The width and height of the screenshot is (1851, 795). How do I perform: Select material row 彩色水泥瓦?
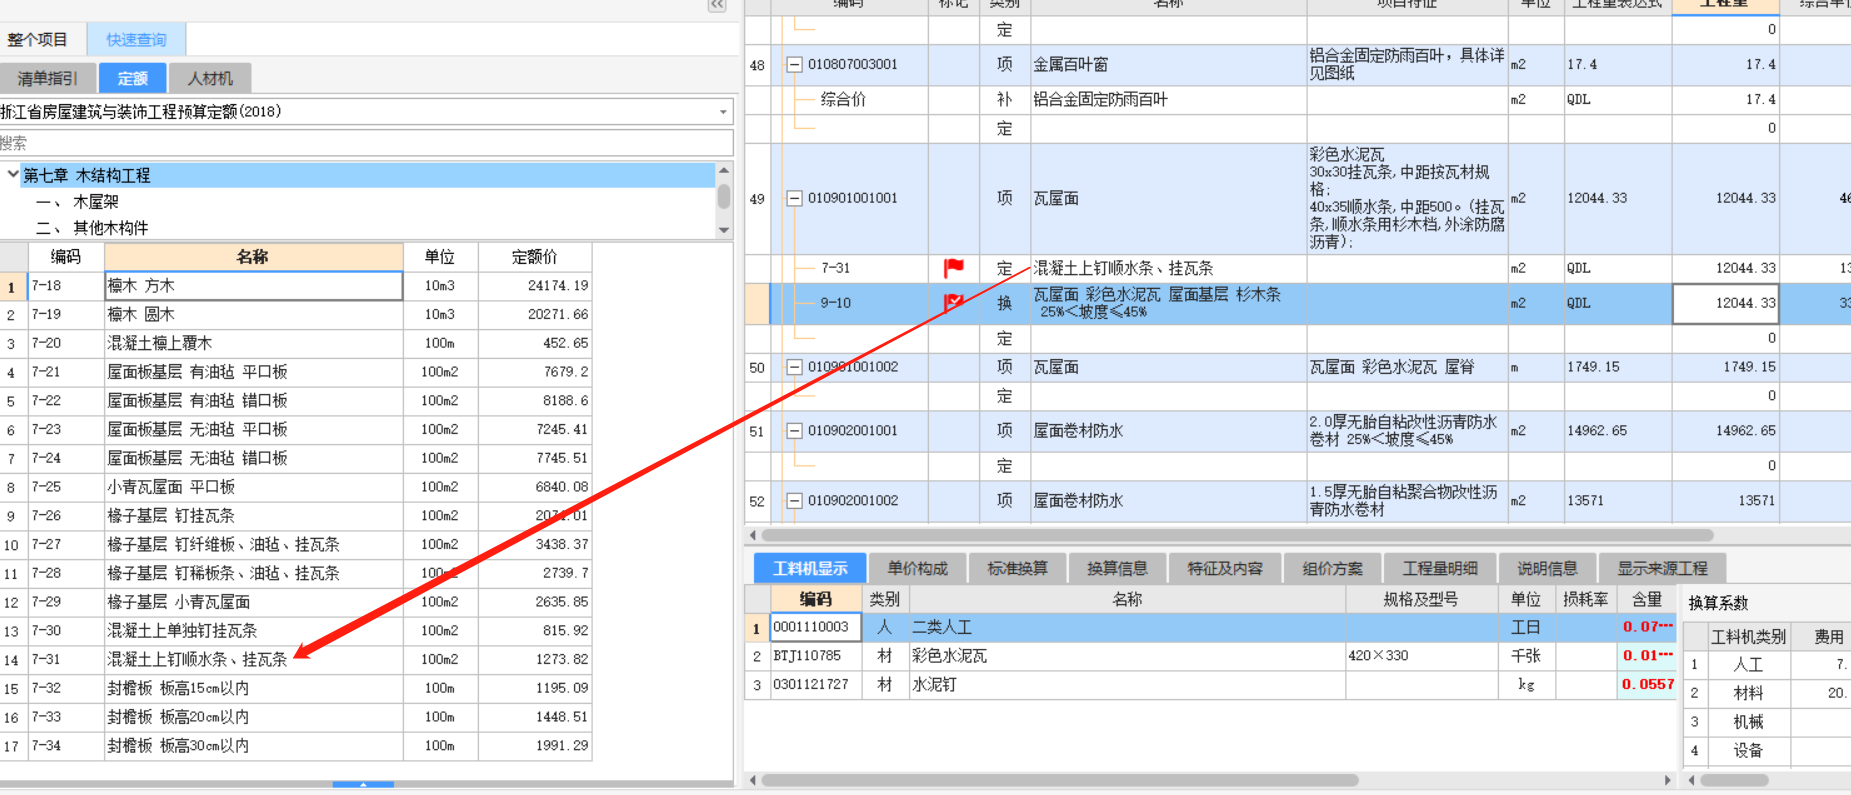coord(1210,656)
